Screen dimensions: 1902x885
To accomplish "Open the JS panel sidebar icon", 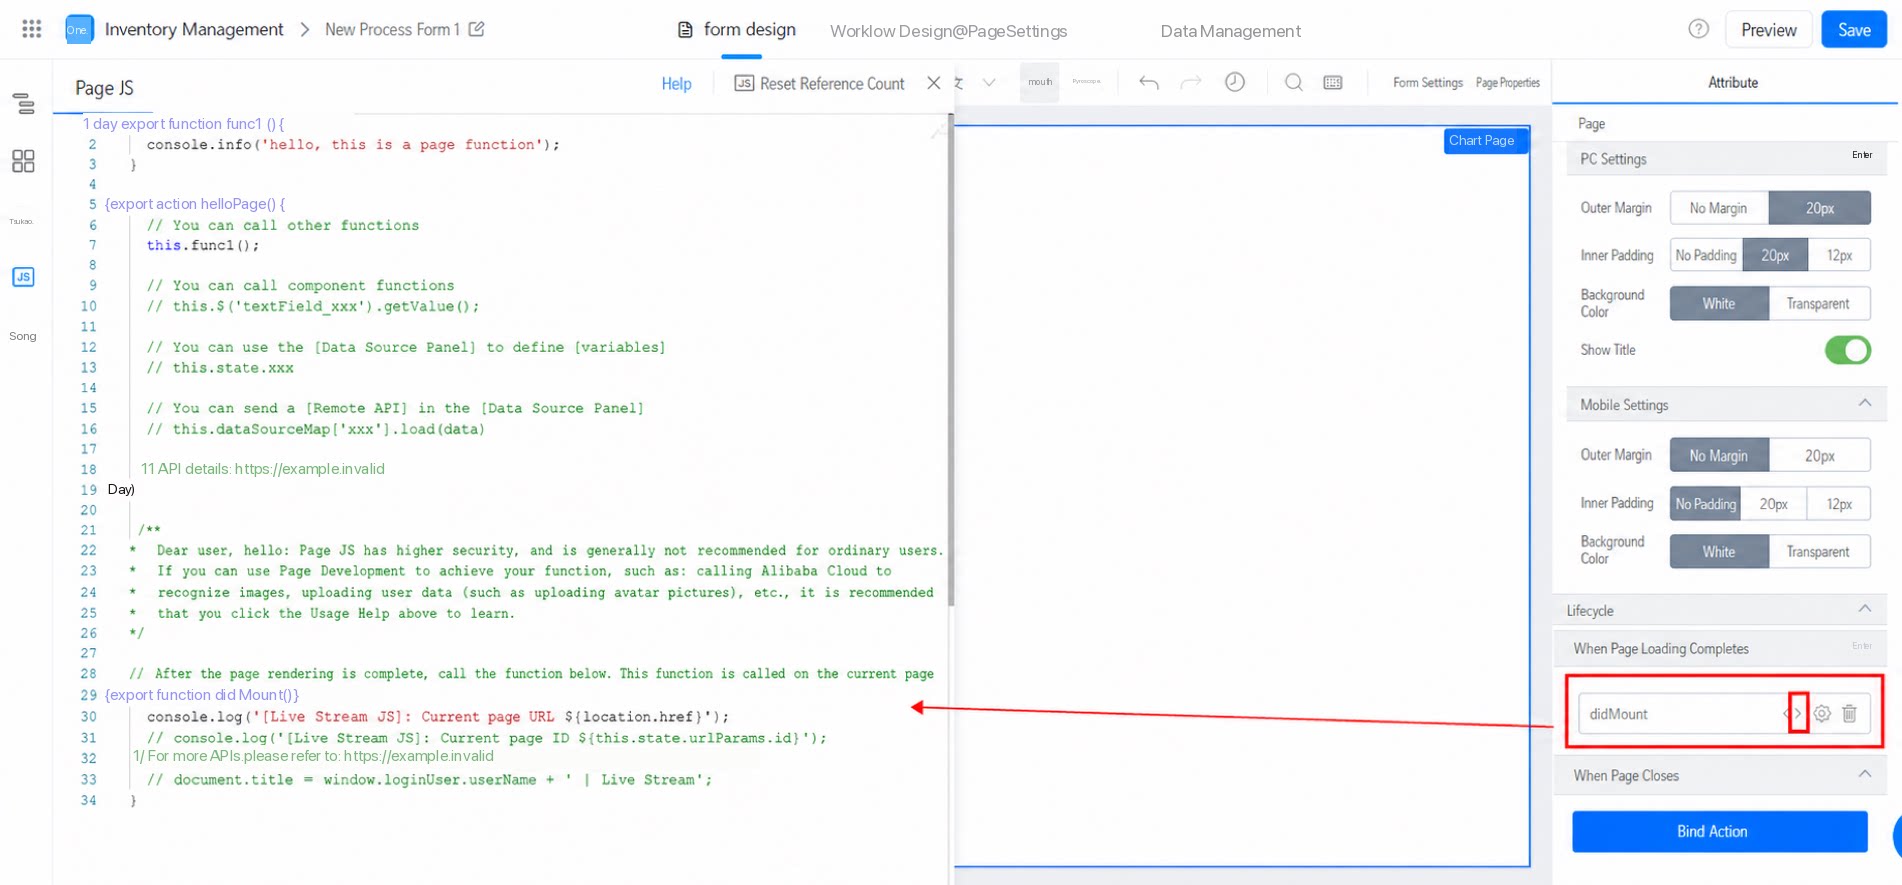I will (x=23, y=277).
